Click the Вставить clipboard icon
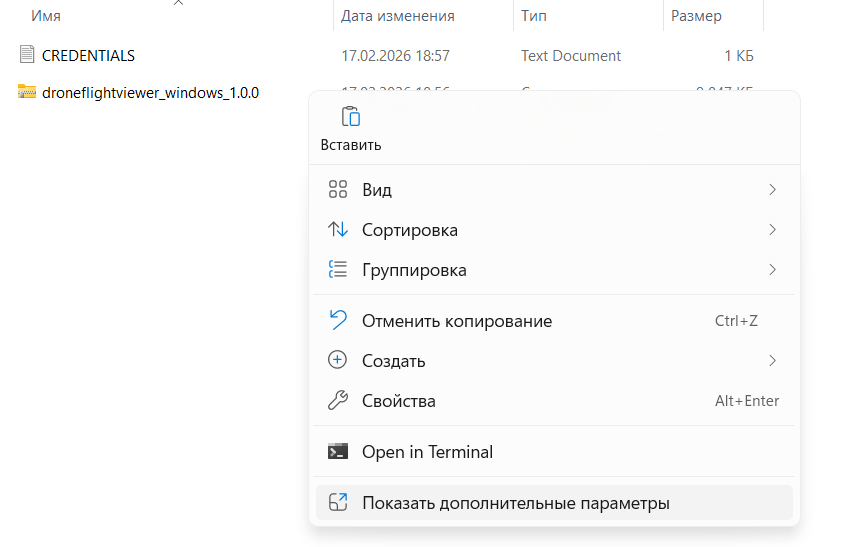This screenshot has height=547, width=847. point(350,117)
